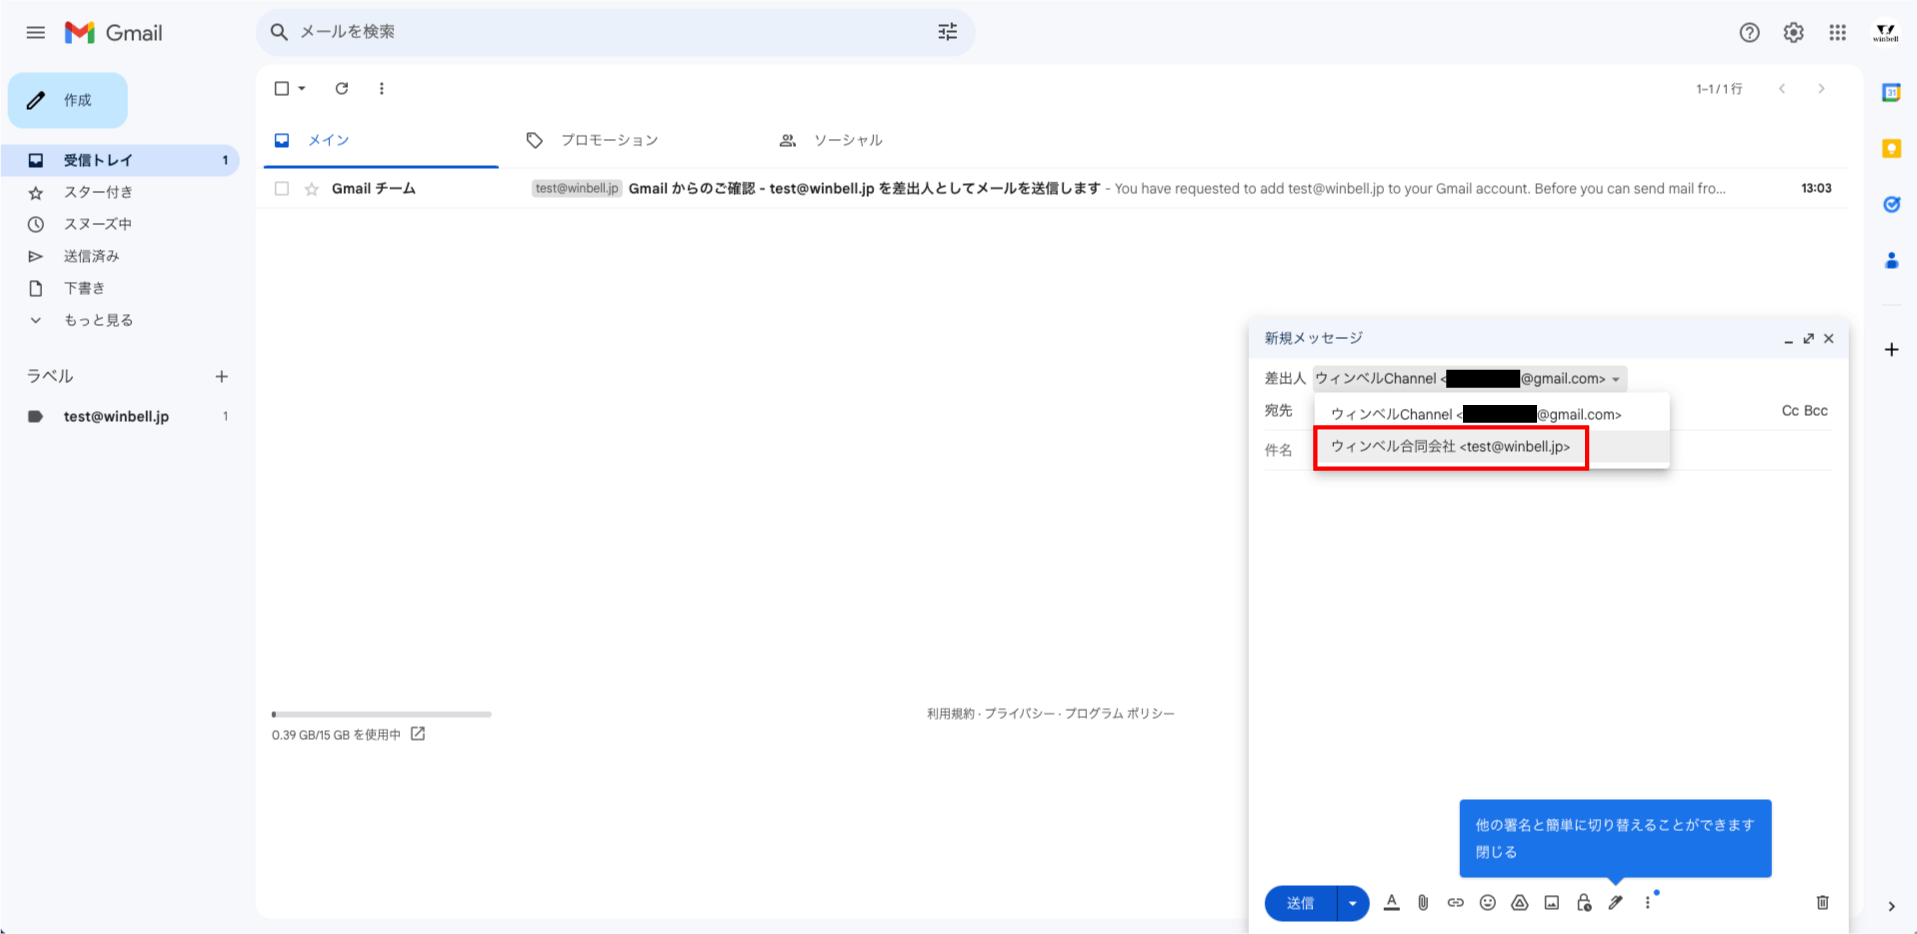Open Google Tasks side panel icon
Image resolution: width=1917 pixels, height=934 pixels.
1891,204
